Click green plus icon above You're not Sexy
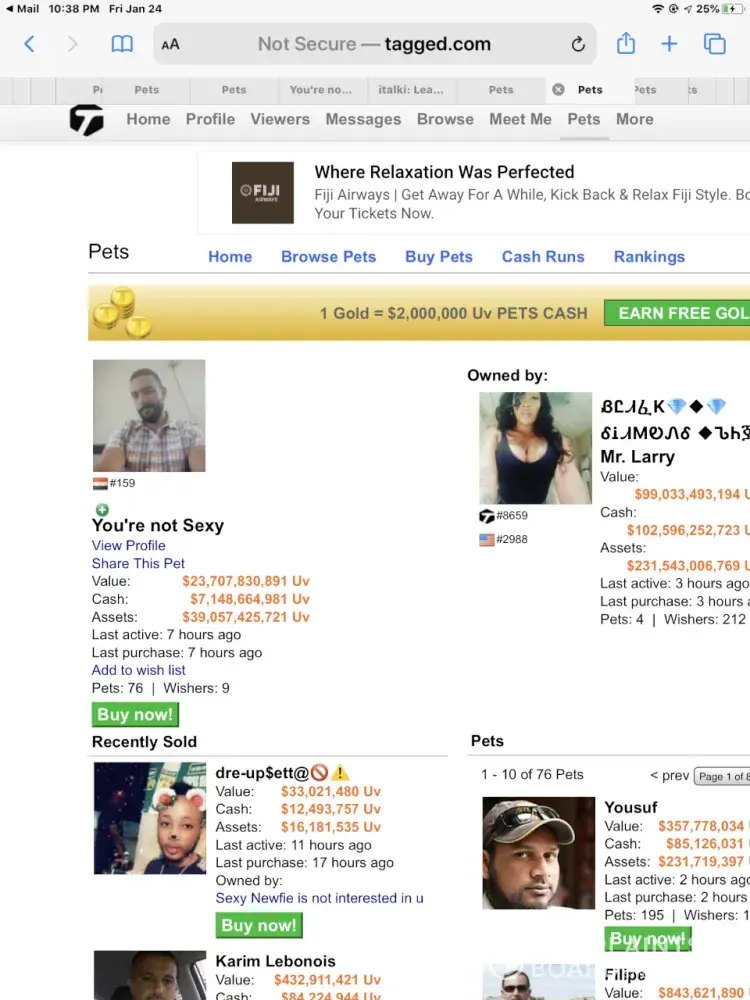 [x=102, y=510]
